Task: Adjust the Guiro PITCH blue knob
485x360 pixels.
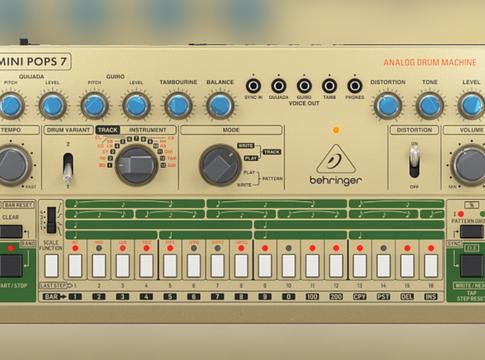Action: 94,106
